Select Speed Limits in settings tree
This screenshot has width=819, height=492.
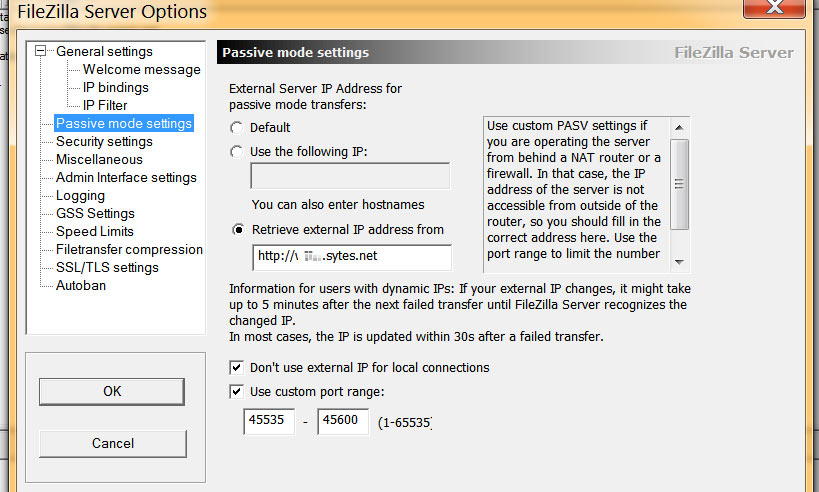coord(95,232)
